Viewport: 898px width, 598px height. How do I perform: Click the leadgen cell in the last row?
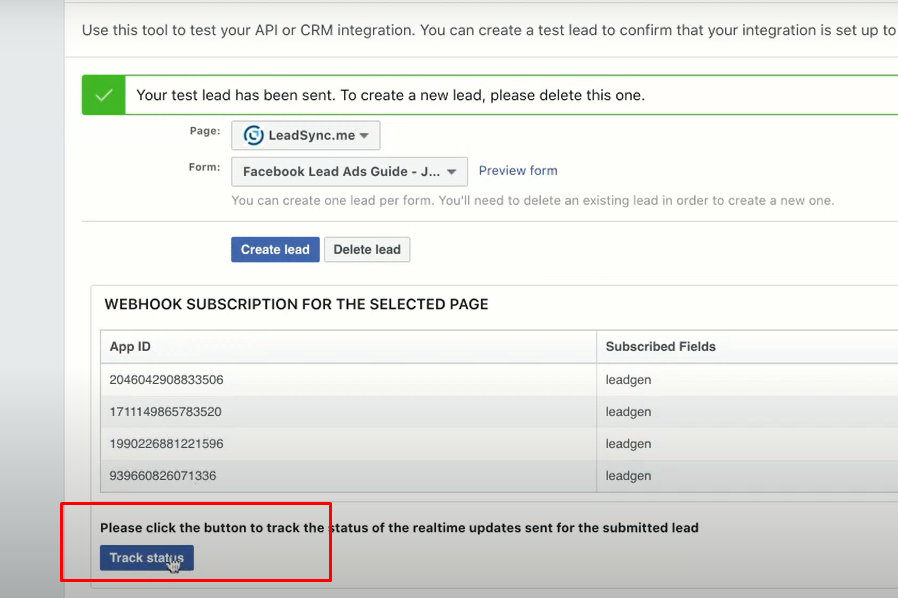tap(628, 476)
